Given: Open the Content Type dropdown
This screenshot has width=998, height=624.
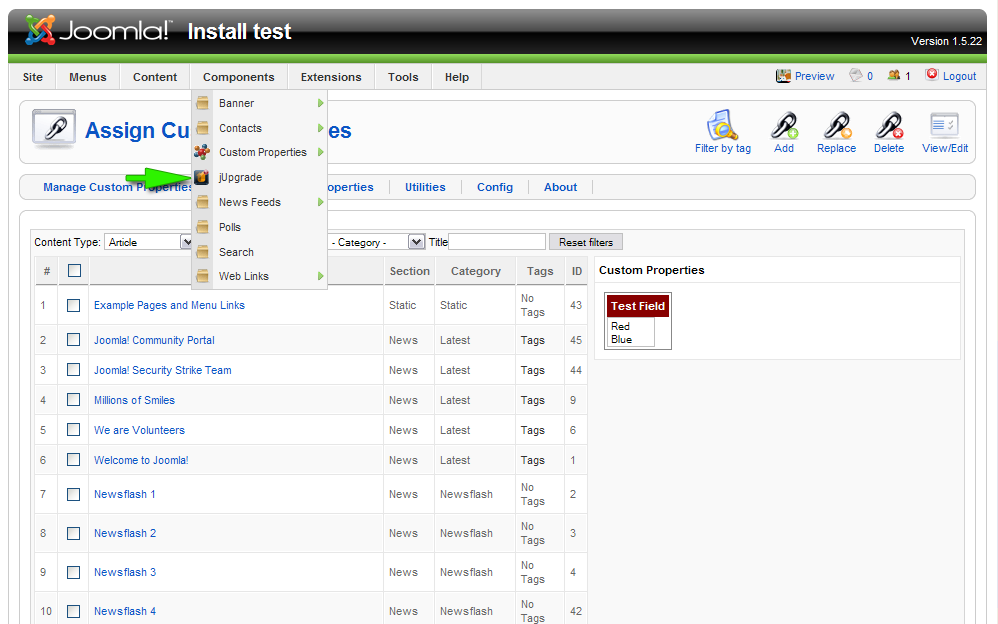Looking at the screenshot, I should [148, 242].
